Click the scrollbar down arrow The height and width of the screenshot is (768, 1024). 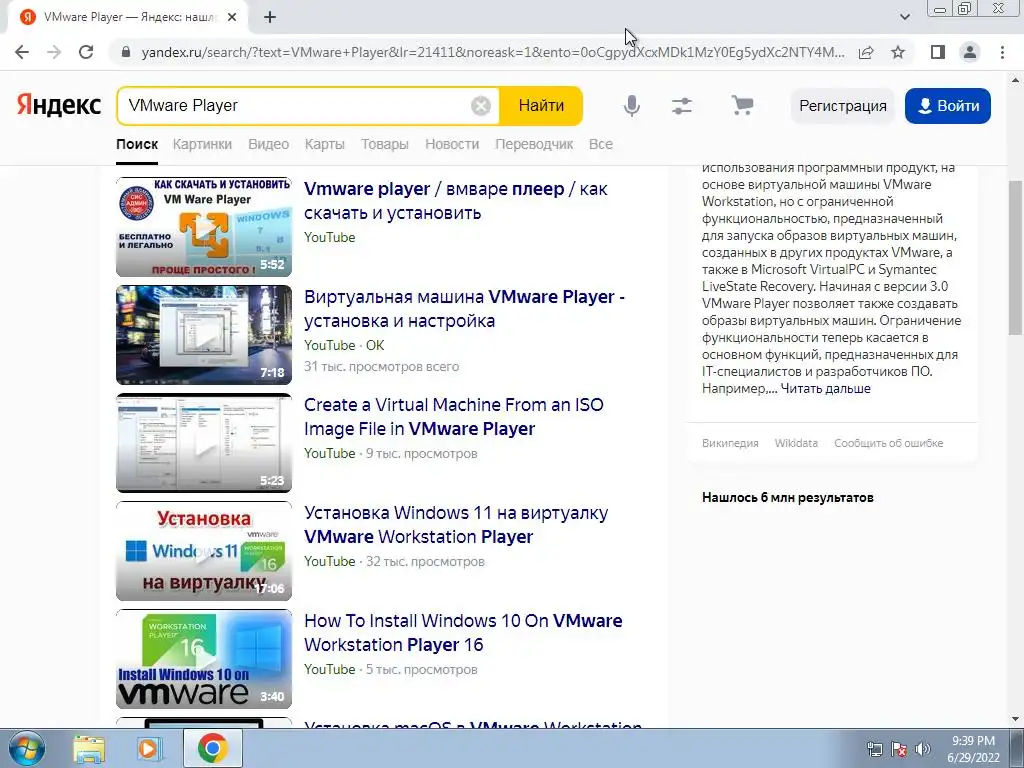point(1016,719)
